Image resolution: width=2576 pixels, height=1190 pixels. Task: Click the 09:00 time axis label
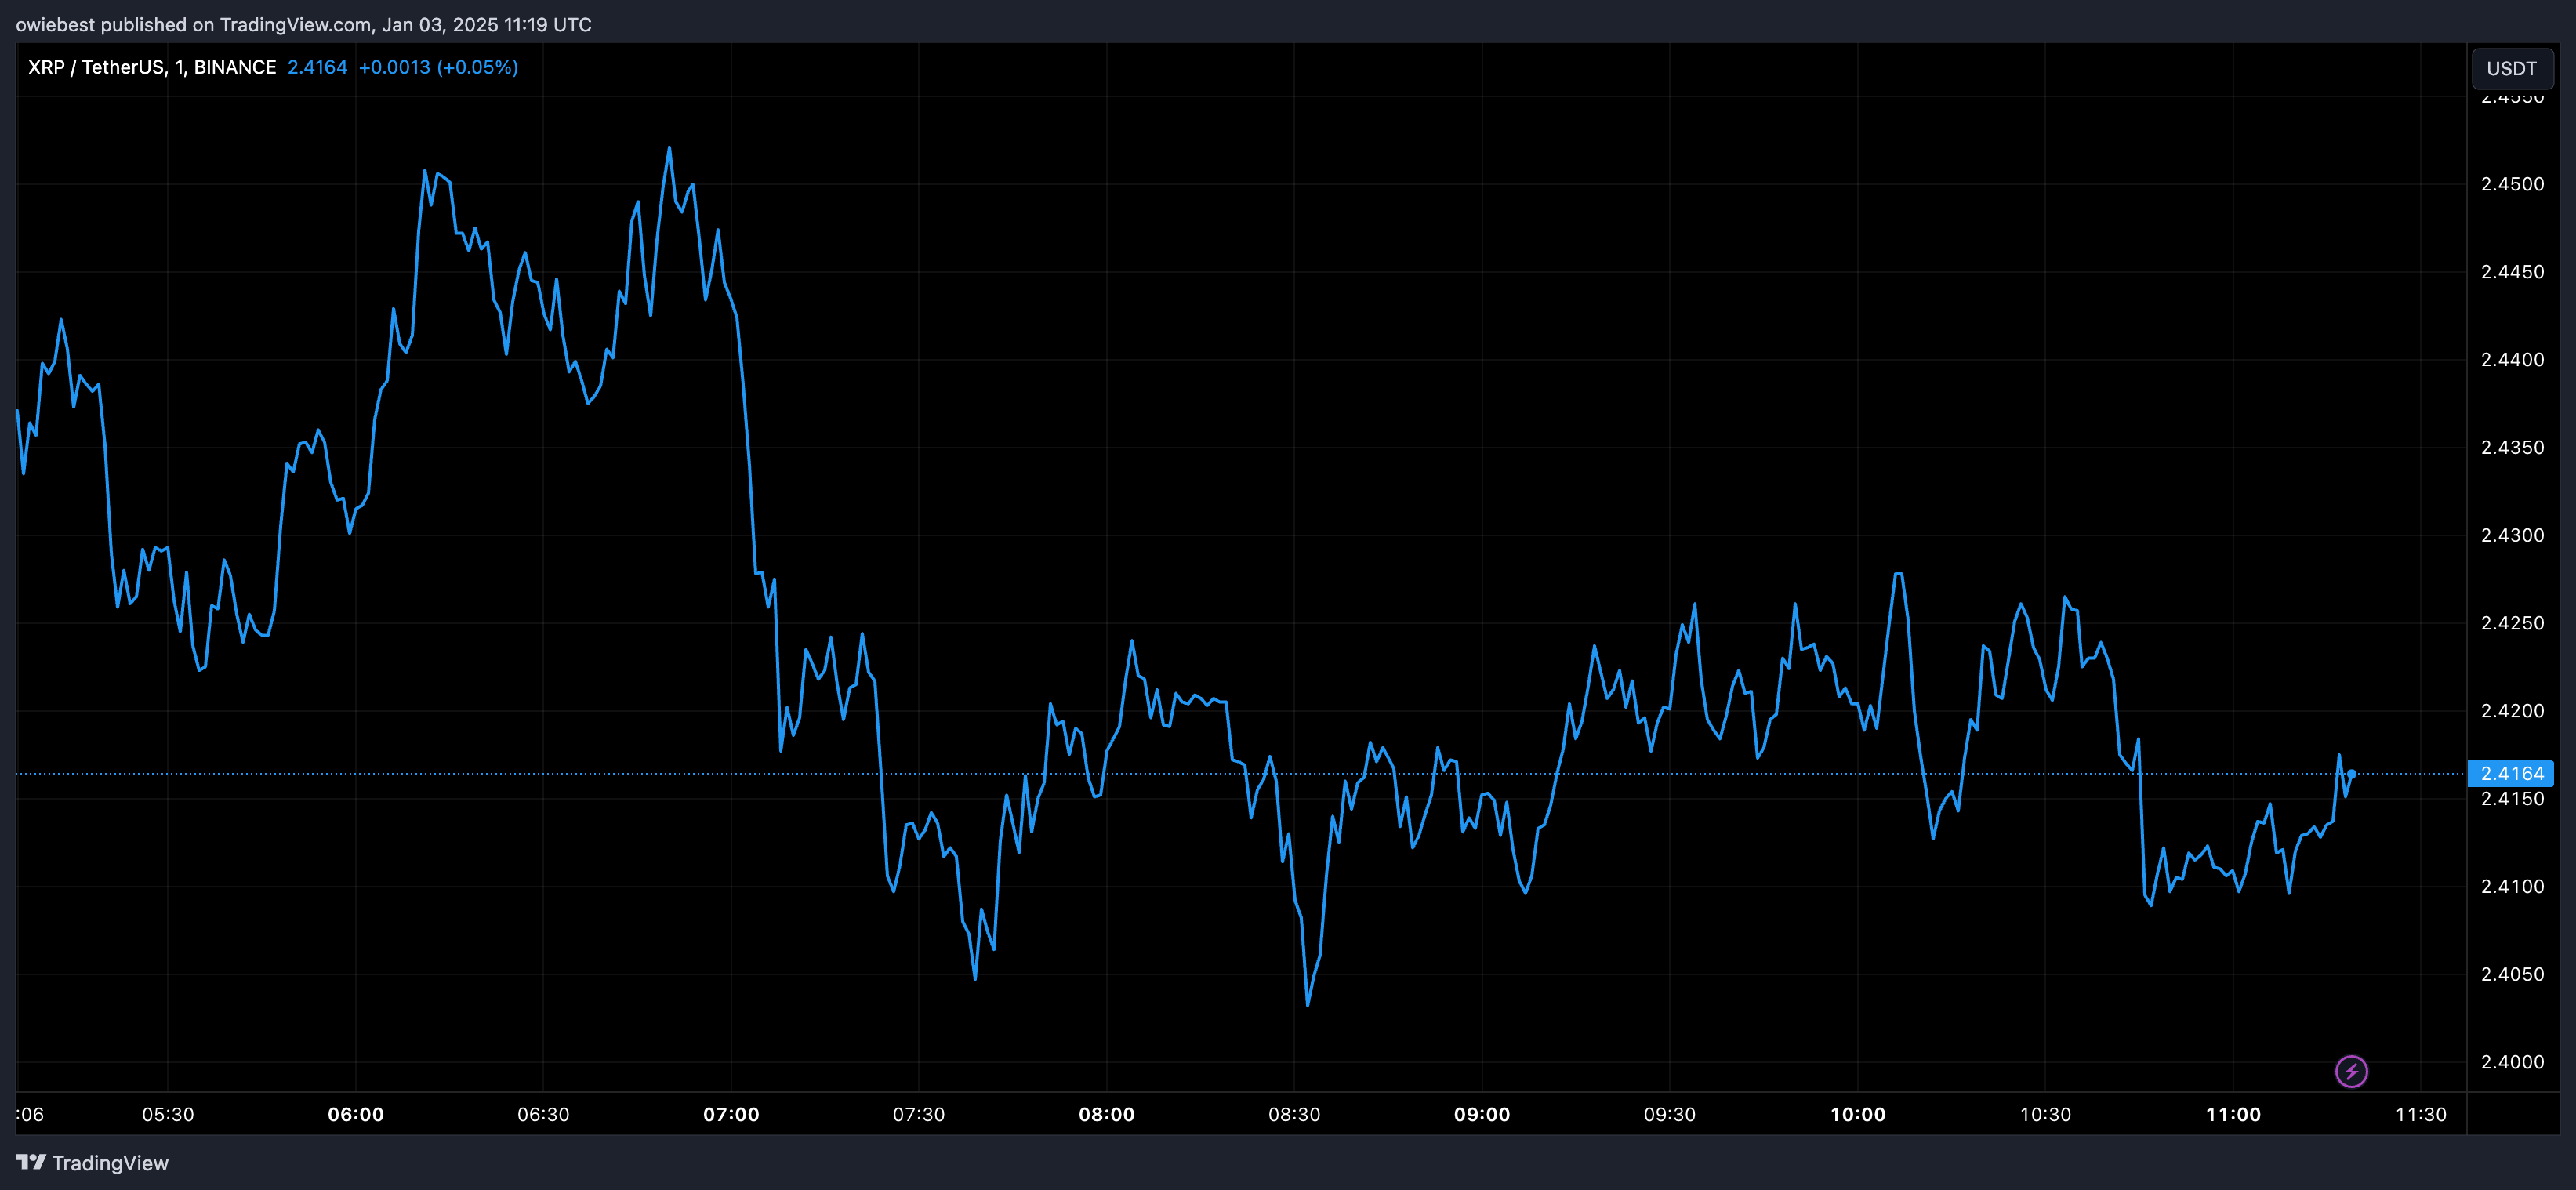point(1482,1114)
